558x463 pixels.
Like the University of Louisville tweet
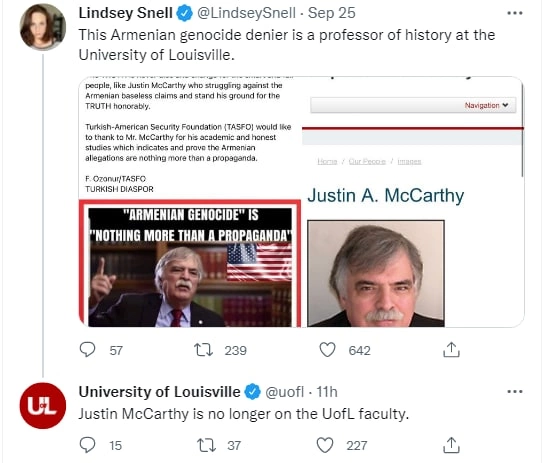tap(325, 445)
